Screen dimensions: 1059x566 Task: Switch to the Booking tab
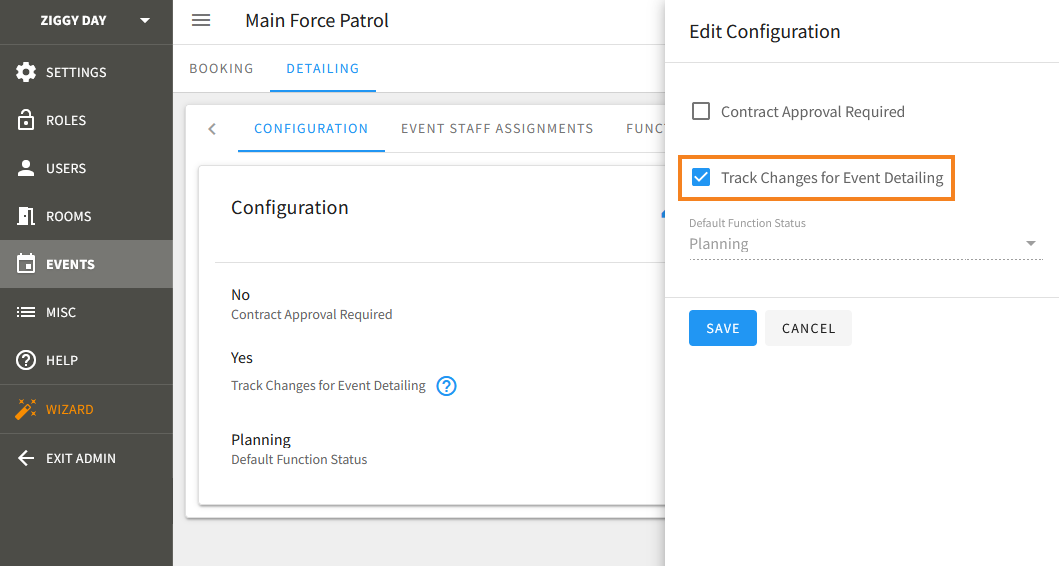pos(222,69)
